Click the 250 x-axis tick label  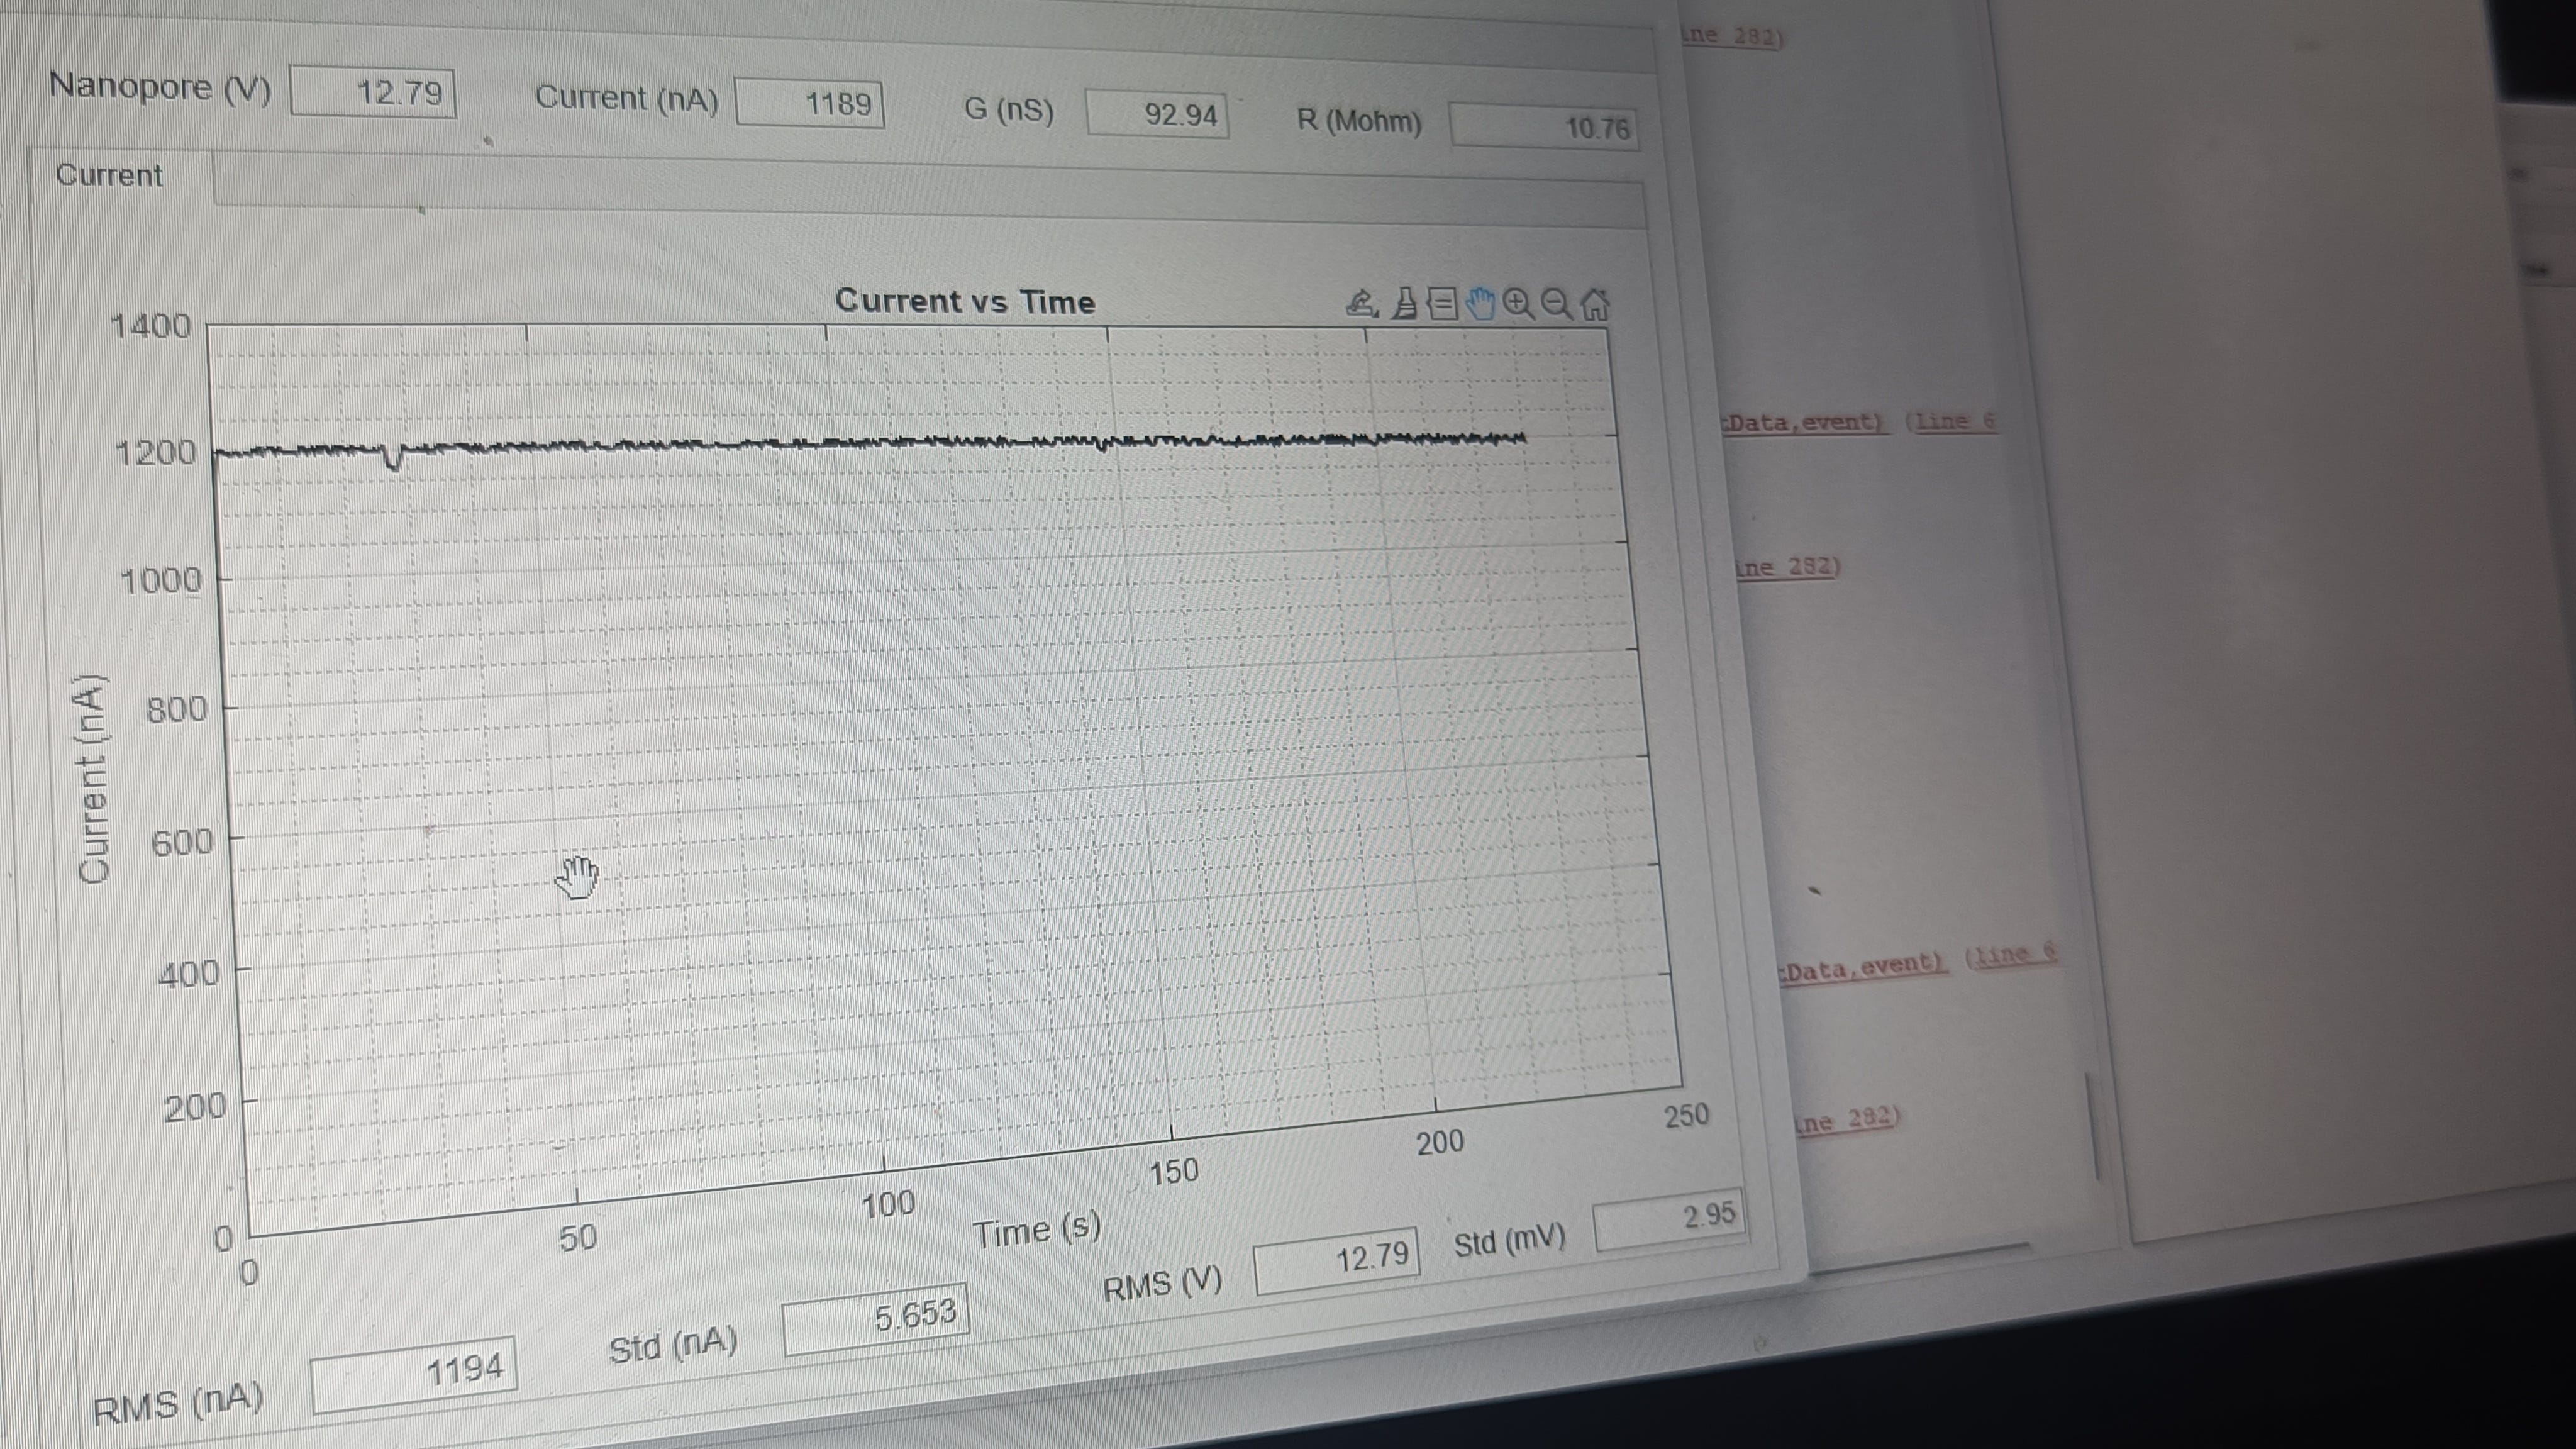1686,1115
